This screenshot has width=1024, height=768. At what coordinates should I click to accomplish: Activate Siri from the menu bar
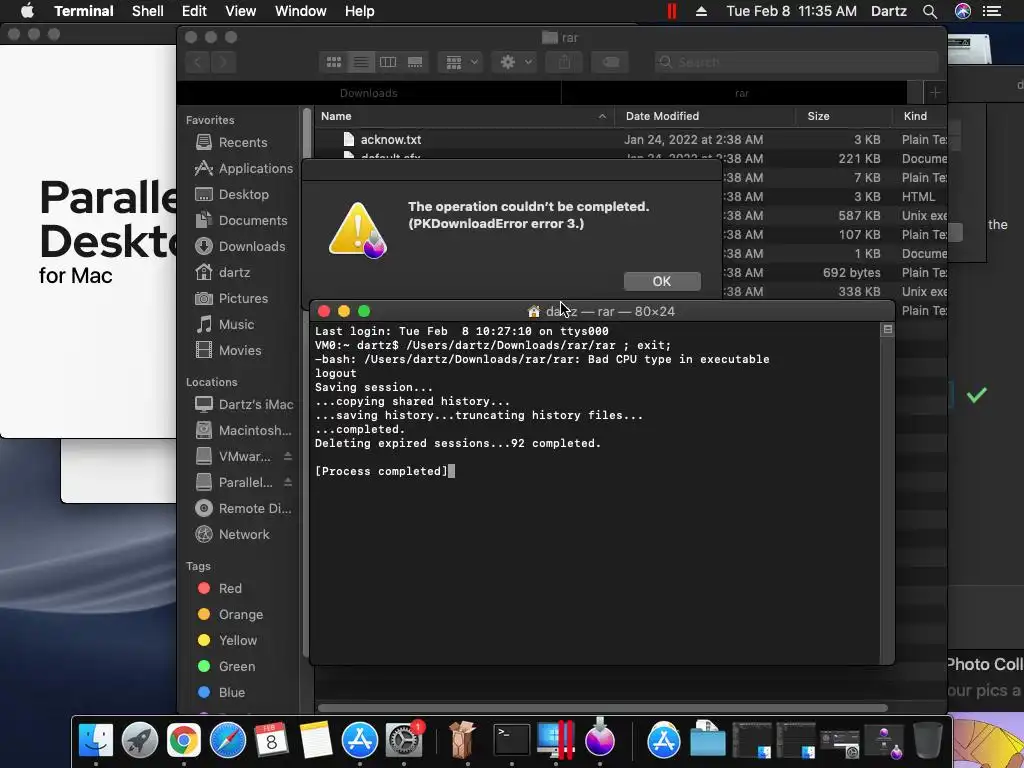coord(963,11)
